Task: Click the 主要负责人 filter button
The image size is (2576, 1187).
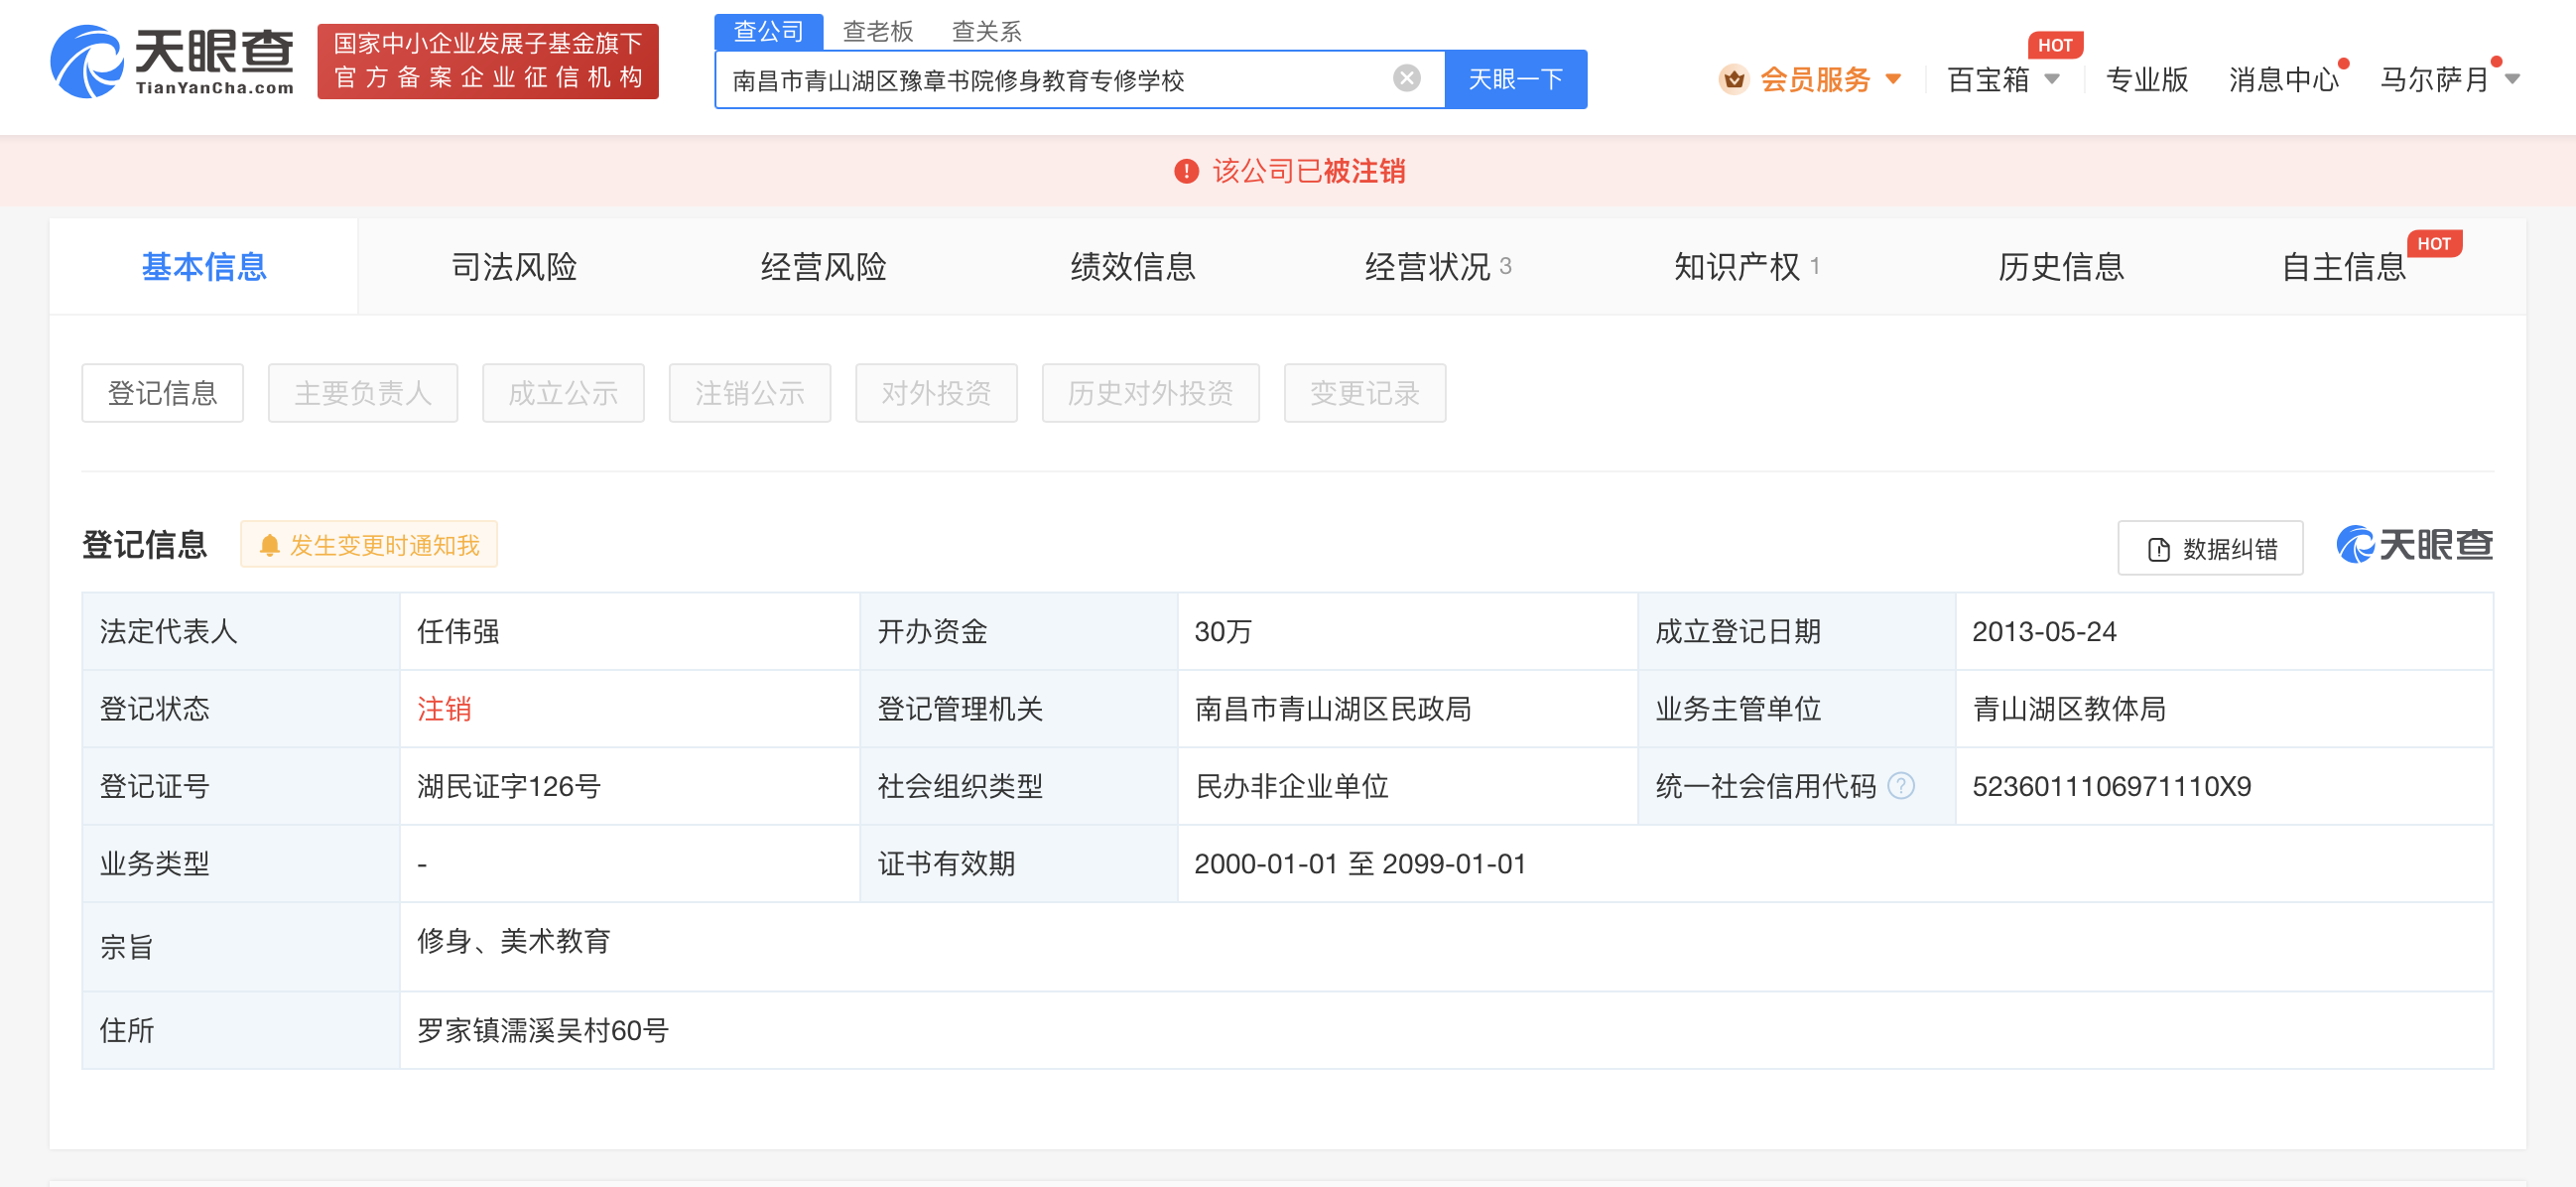Action: pyautogui.click(x=362, y=393)
